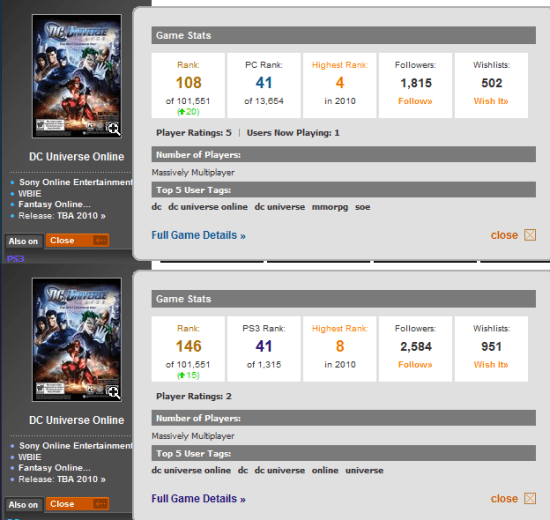Open Full Game Details in top panel
This screenshot has height=520, width=550.
tap(198, 235)
